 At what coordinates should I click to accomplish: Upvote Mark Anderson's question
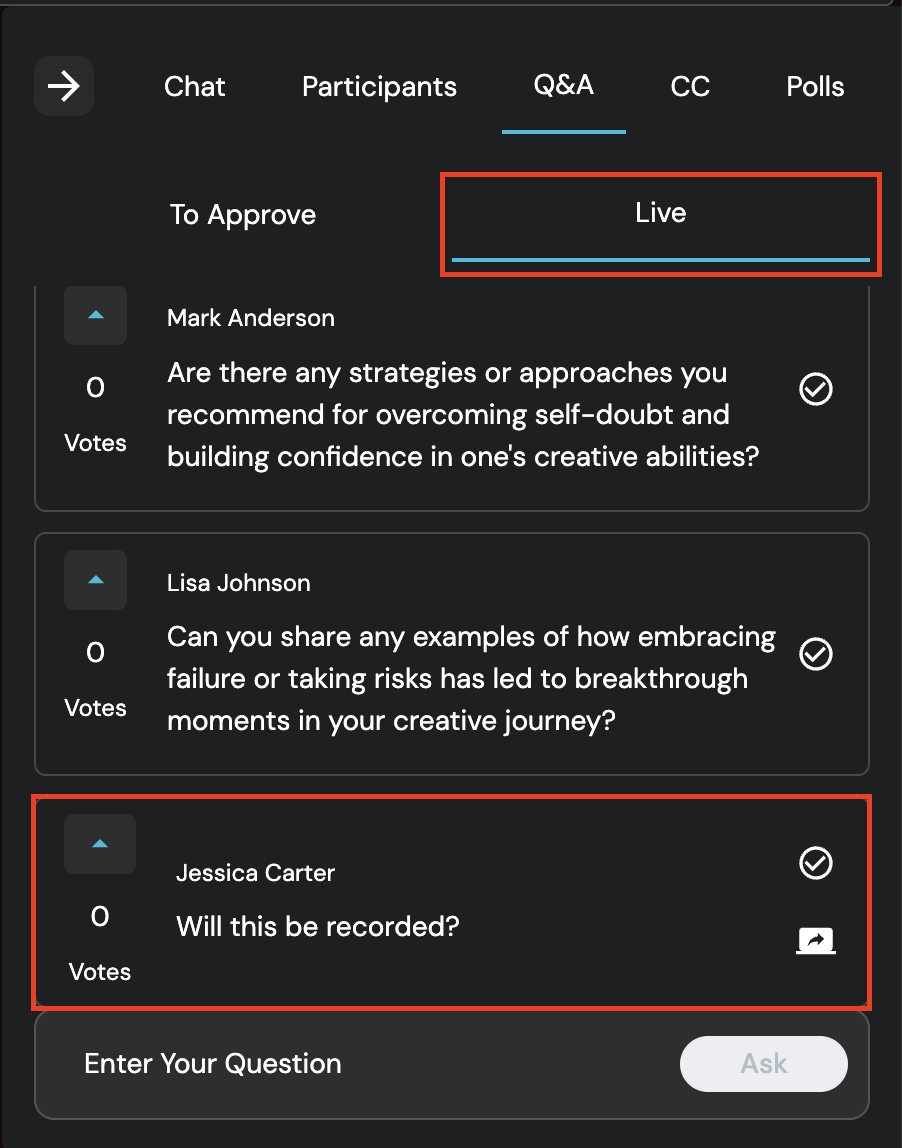(96, 315)
